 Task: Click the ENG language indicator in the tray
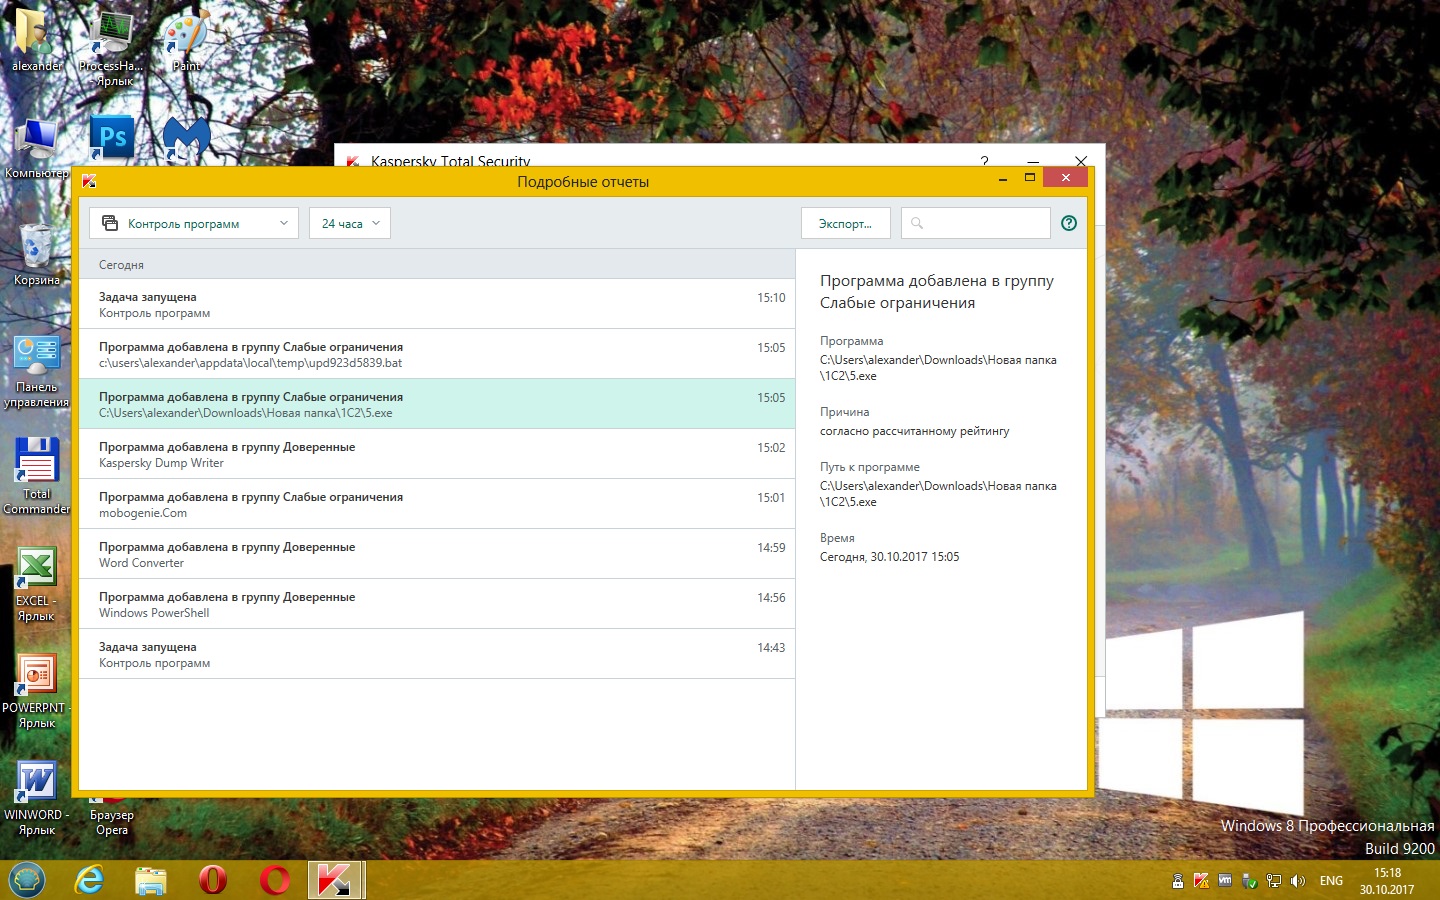pos(1331,881)
